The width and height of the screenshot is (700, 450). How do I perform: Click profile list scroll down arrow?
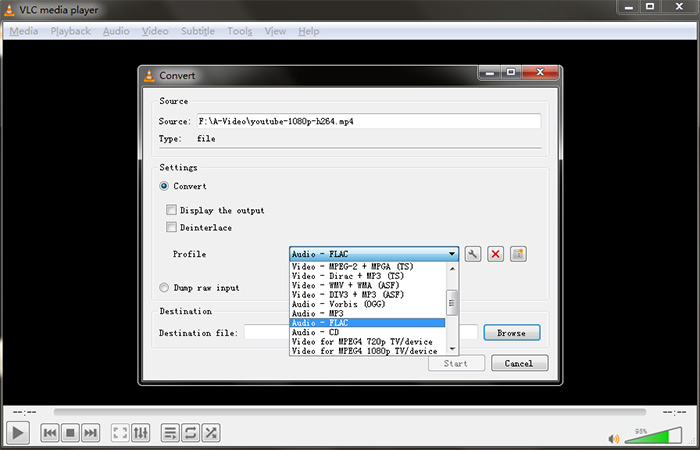tap(452, 349)
